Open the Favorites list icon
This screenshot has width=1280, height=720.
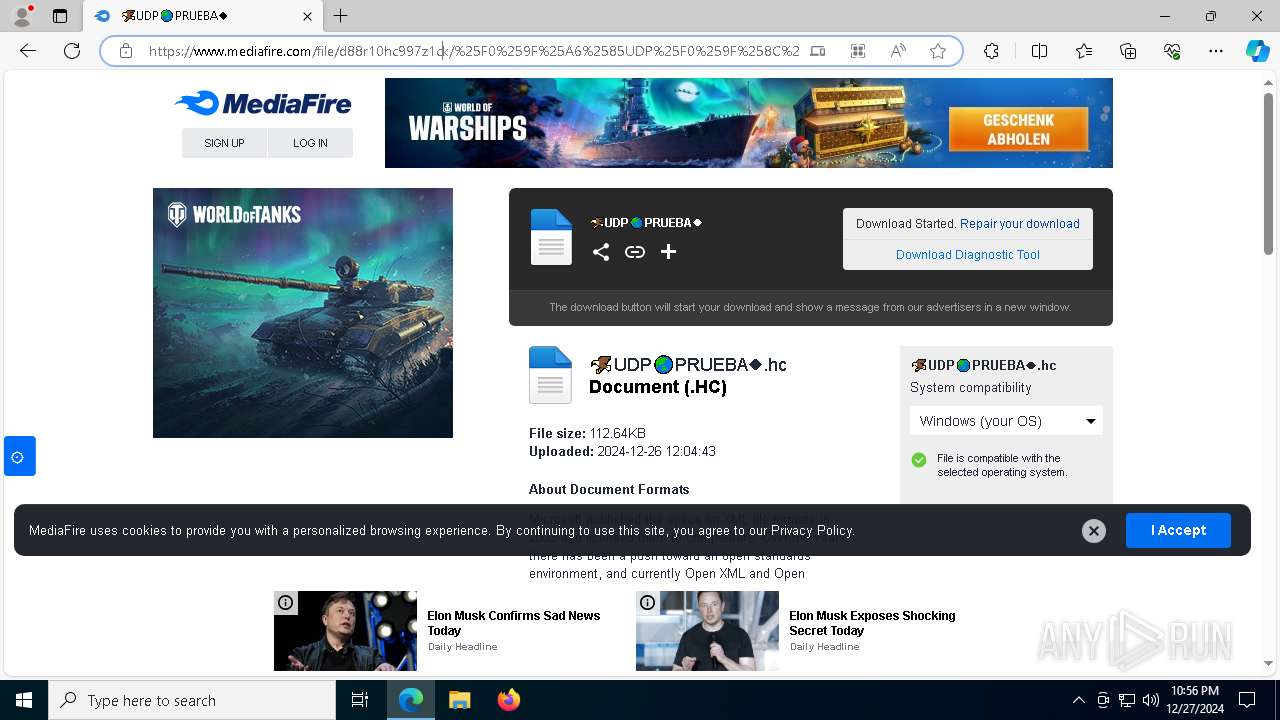tap(1084, 51)
